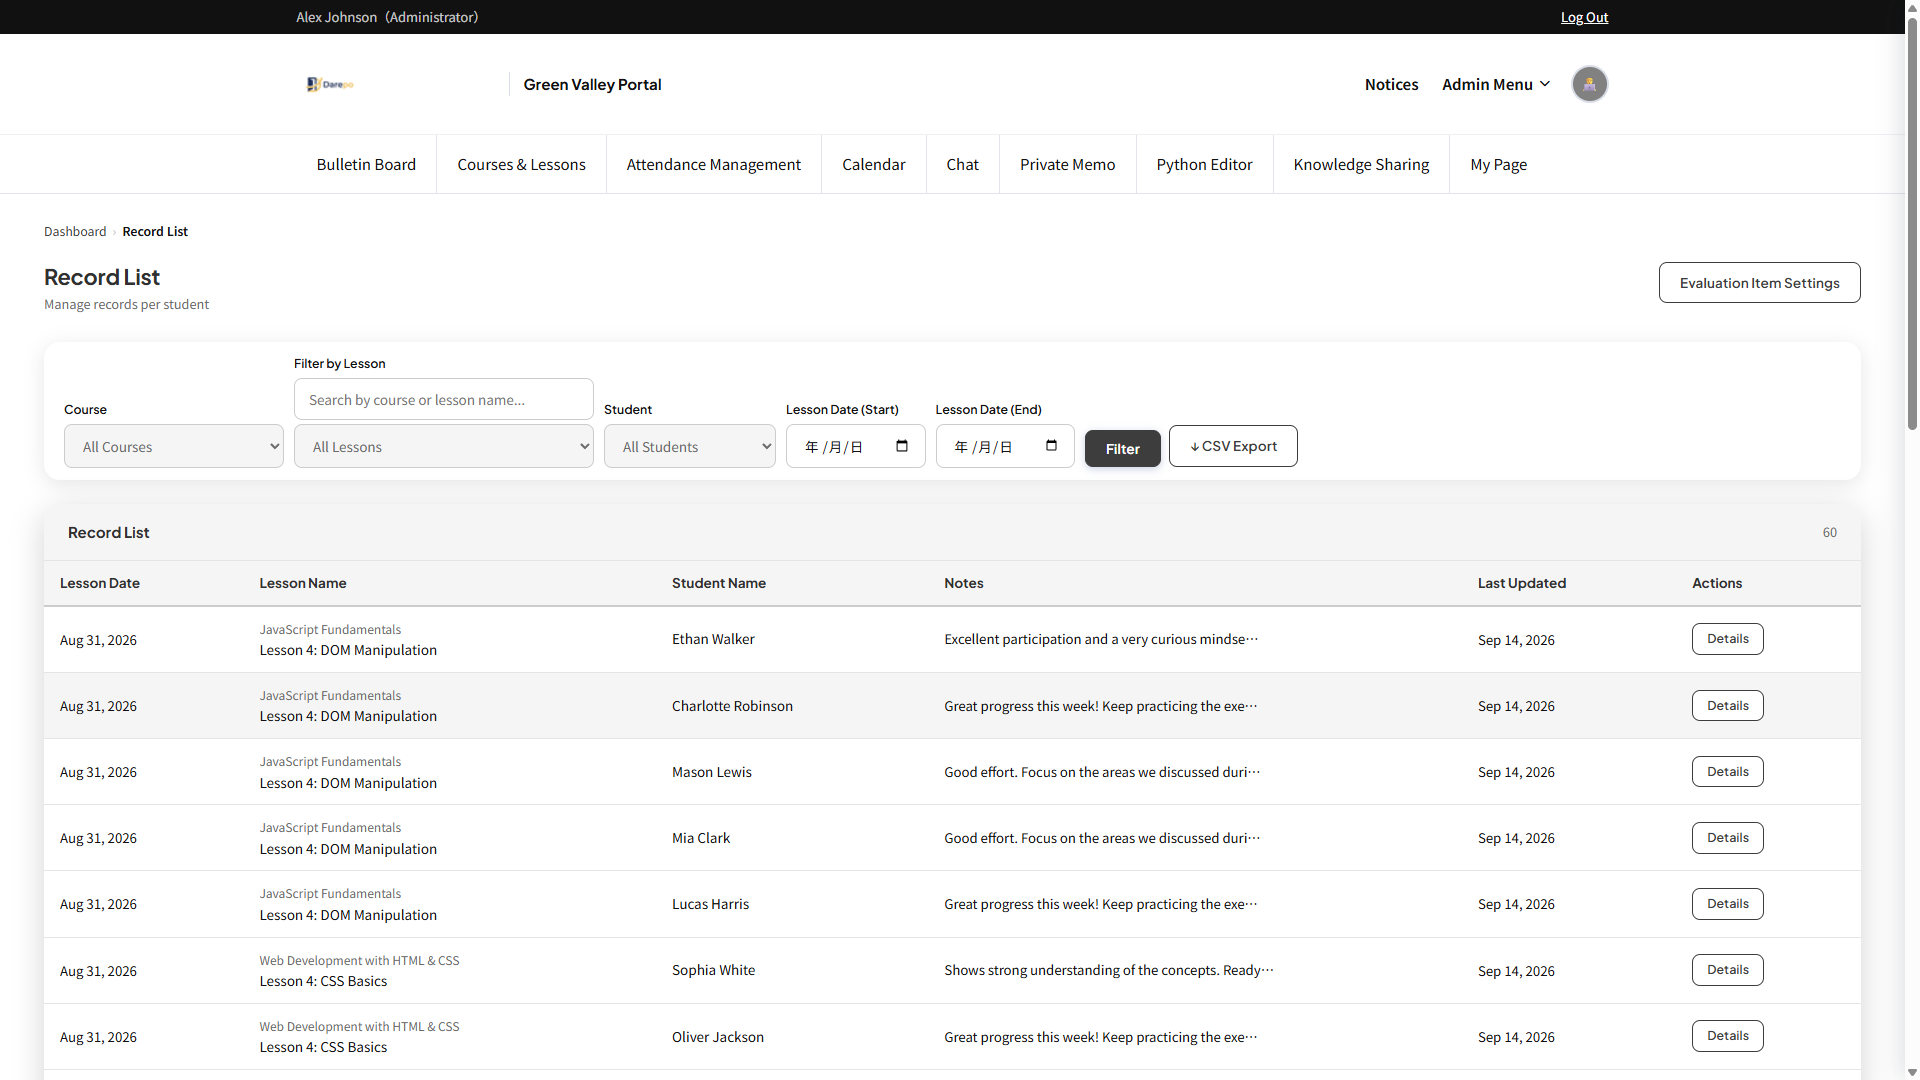Screen dimensions: 1920x1080
Task: Open Knowledge Sharing tab
Action: click(x=1361, y=164)
